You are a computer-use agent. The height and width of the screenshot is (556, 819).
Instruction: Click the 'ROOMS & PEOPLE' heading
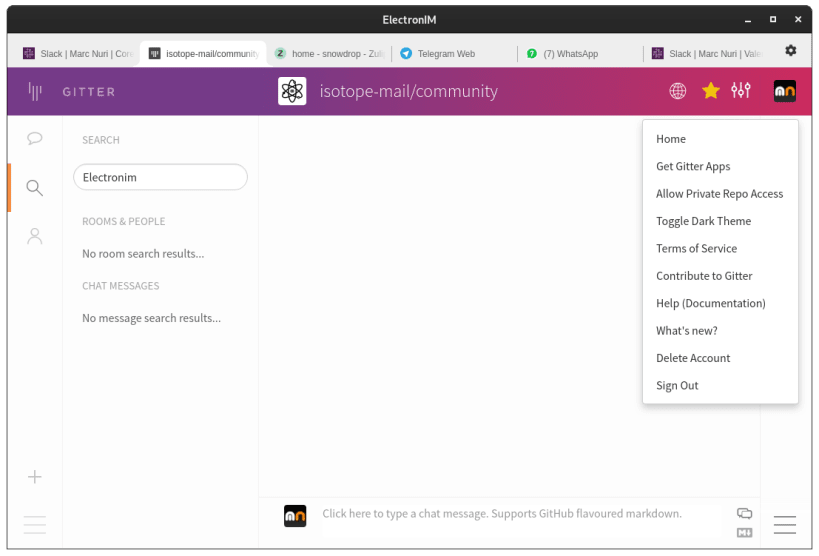[x=124, y=222]
